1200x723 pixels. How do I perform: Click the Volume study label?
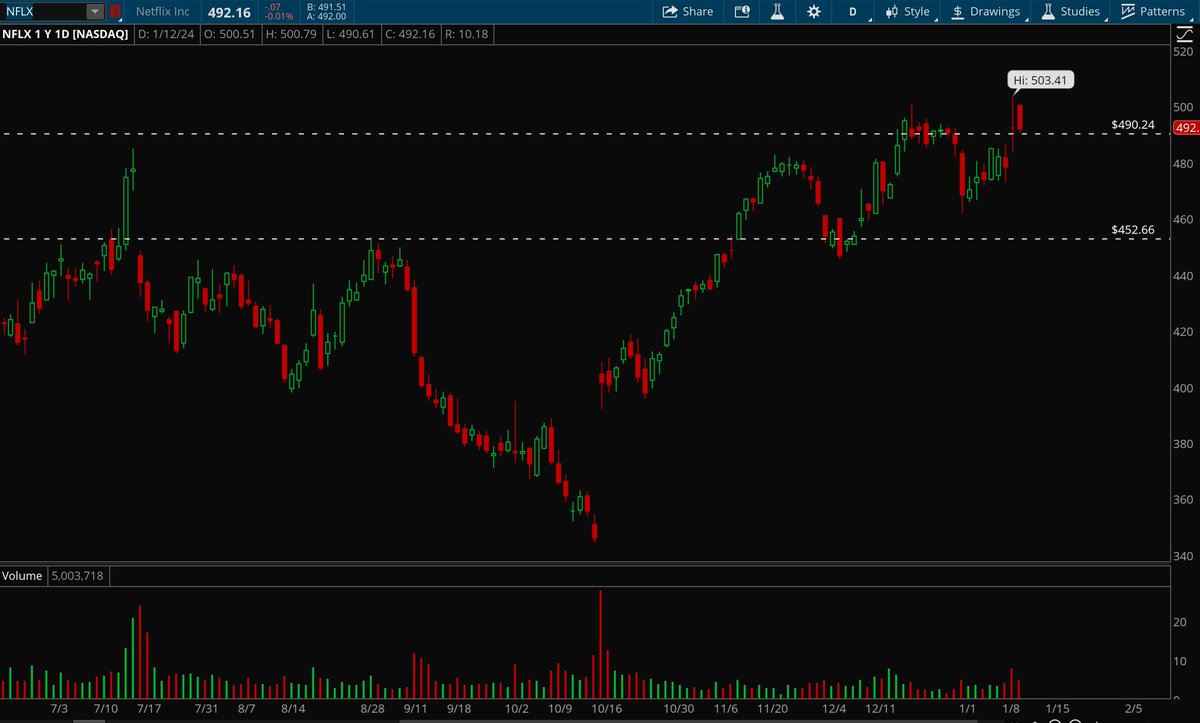point(21,576)
